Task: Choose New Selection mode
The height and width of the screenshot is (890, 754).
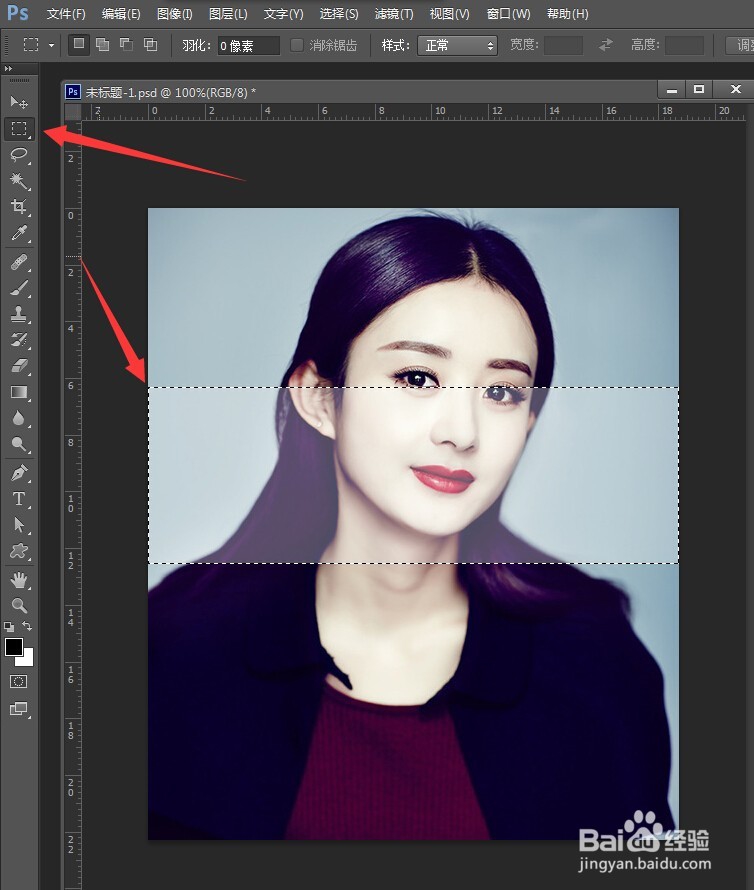Action: click(79, 44)
